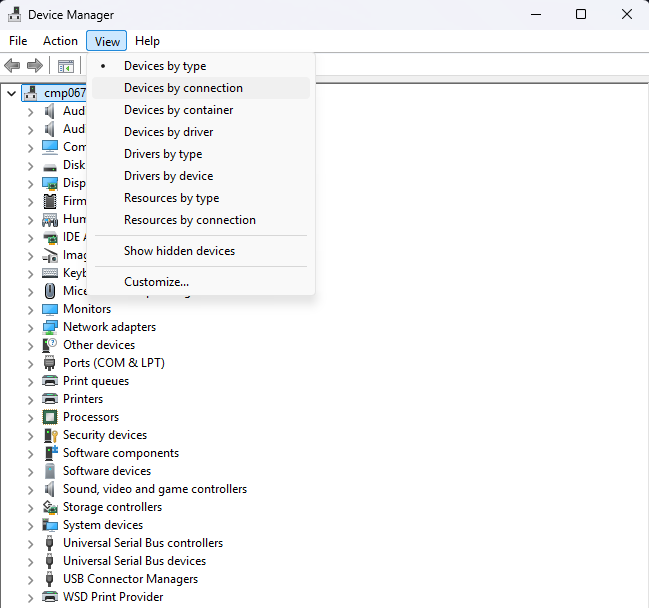The width and height of the screenshot is (649, 608).
Task: Open the Action menu
Action: (x=60, y=41)
